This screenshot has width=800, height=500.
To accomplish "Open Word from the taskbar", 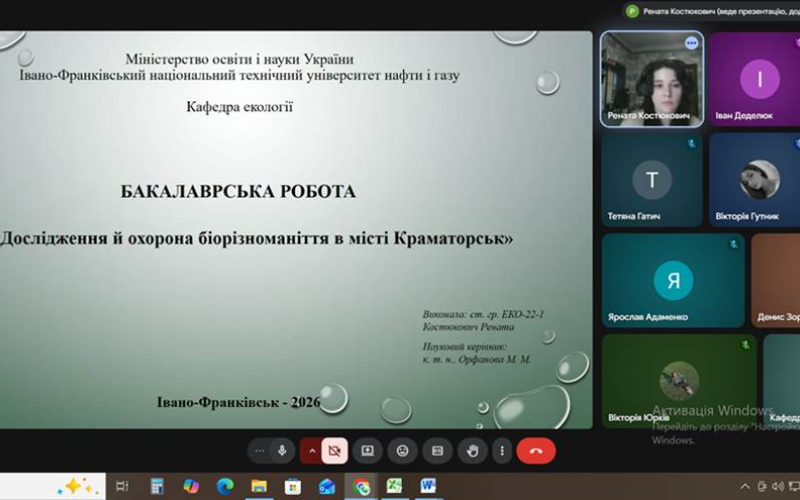I will 428,486.
